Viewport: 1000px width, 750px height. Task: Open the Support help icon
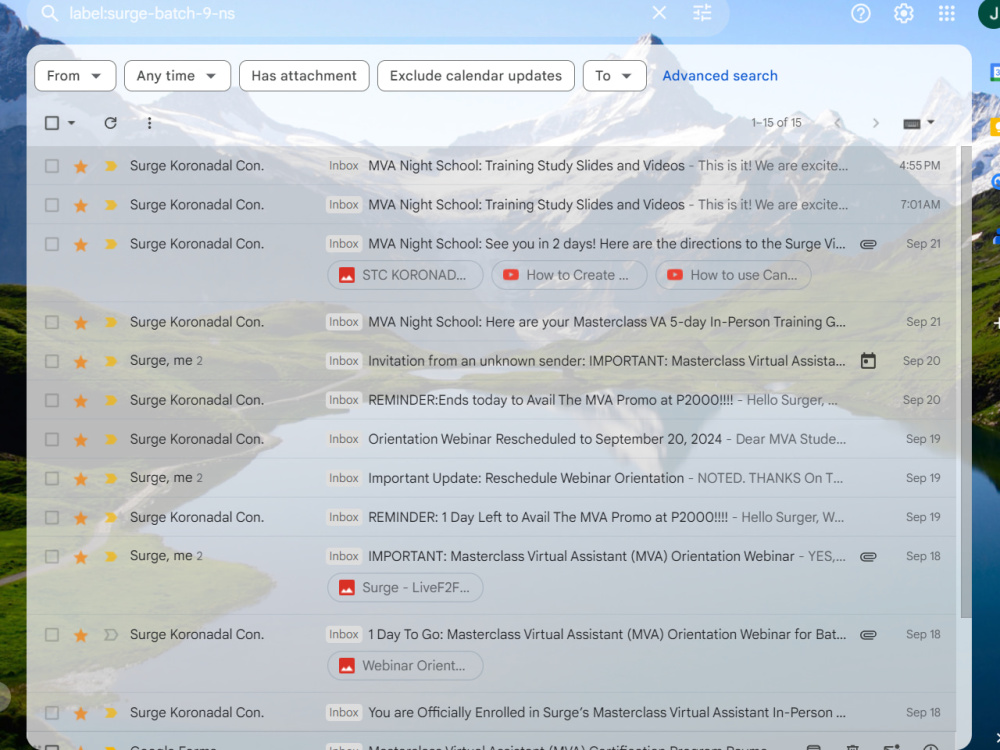[x=860, y=13]
